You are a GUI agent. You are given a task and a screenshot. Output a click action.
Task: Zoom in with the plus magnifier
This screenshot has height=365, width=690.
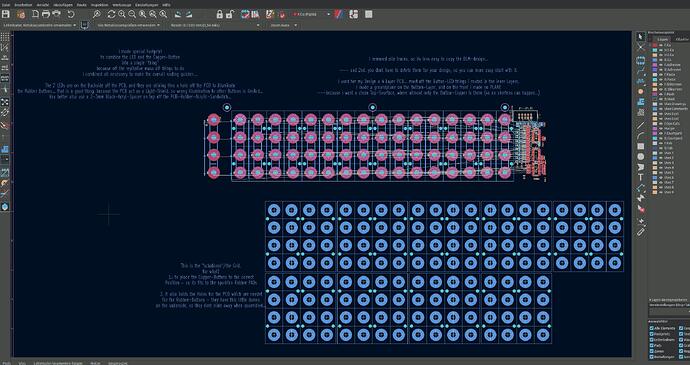tap(122, 15)
